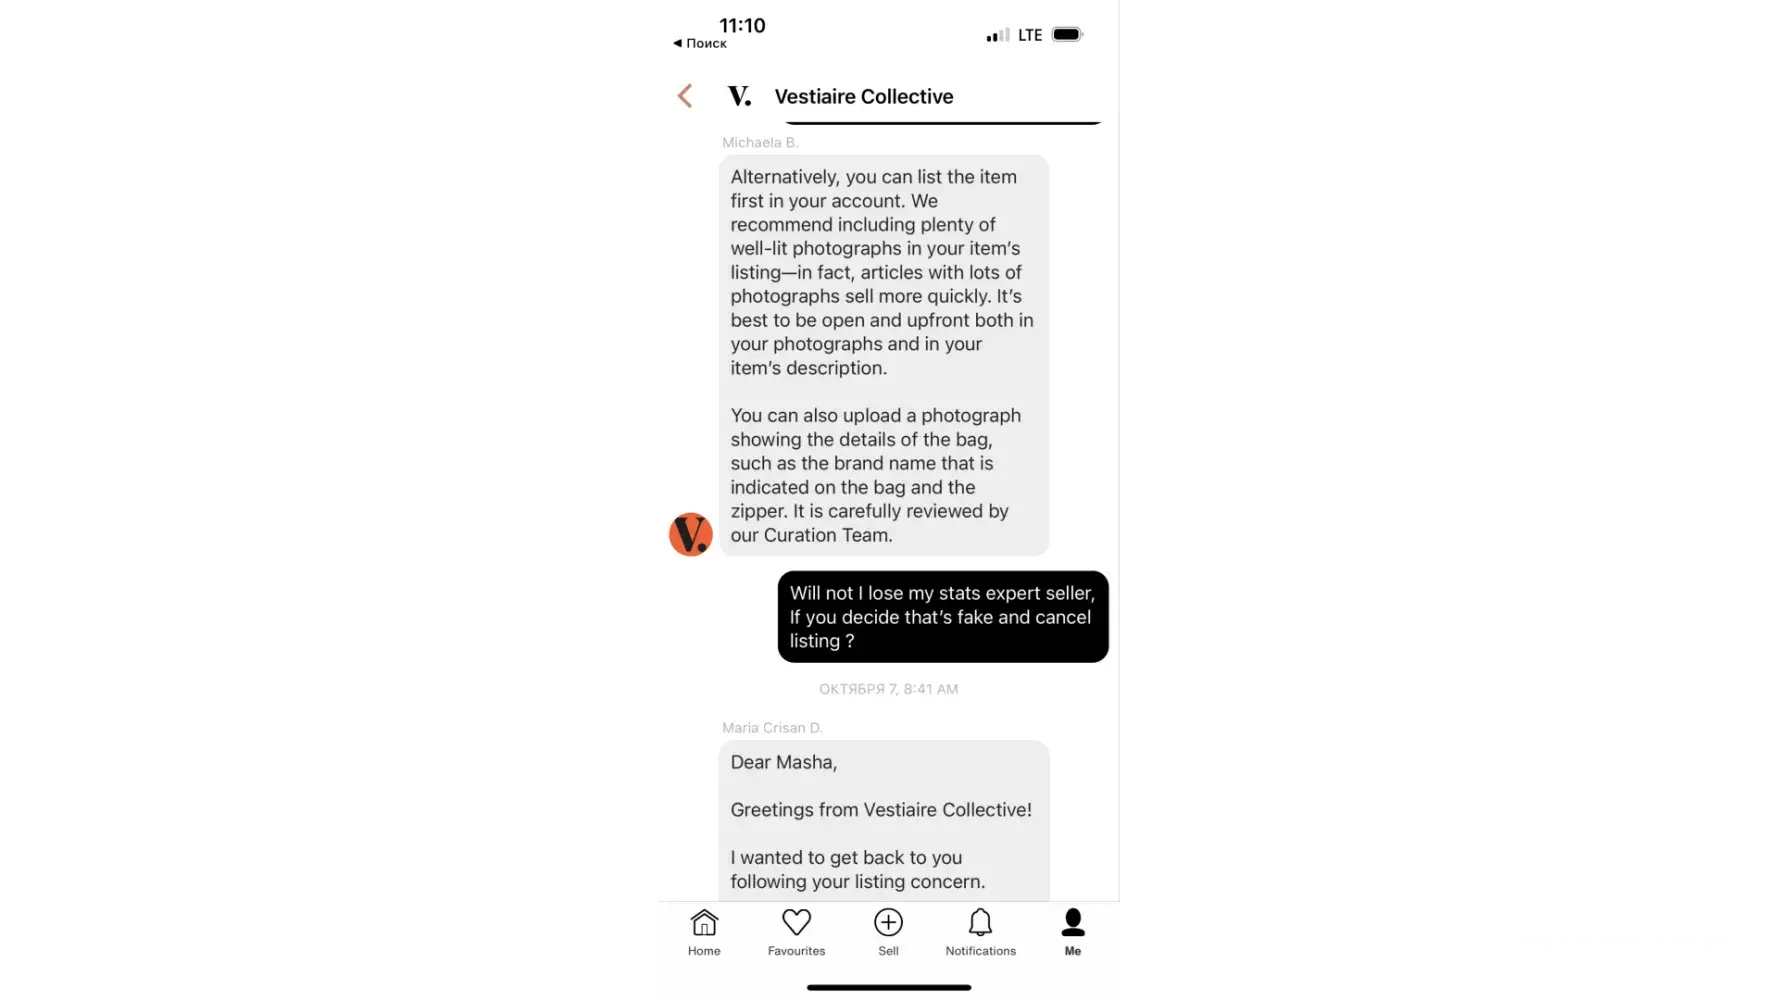Tap the black expert seller question bubble
Viewport: 1778px width, 1000px height.
point(943,617)
